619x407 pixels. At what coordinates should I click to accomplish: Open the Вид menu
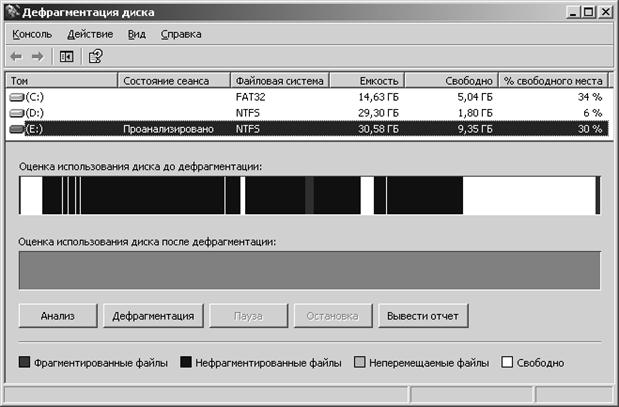point(137,34)
